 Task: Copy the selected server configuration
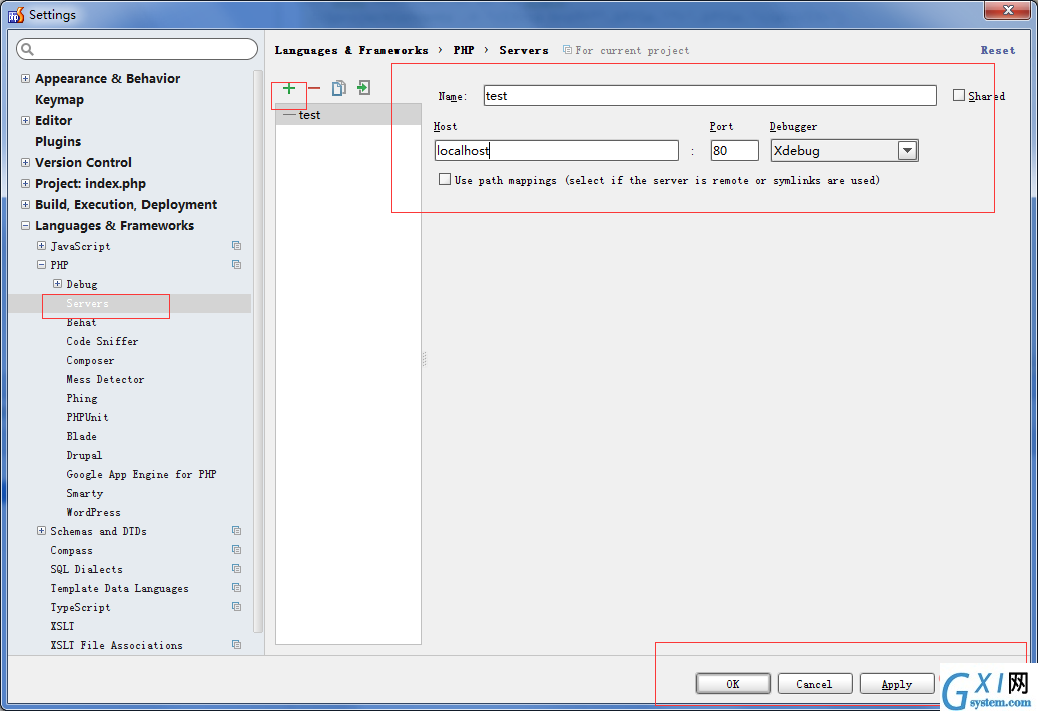(338, 88)
